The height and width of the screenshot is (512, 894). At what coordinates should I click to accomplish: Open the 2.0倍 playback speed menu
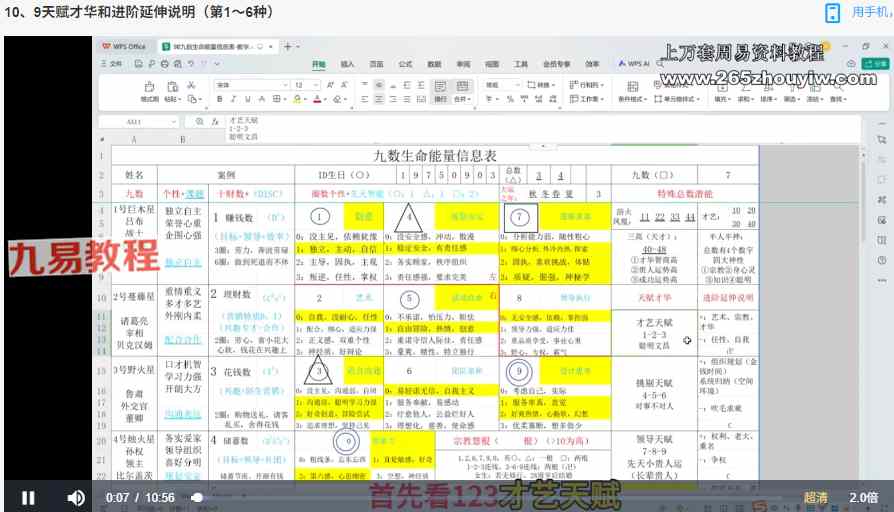863,497
